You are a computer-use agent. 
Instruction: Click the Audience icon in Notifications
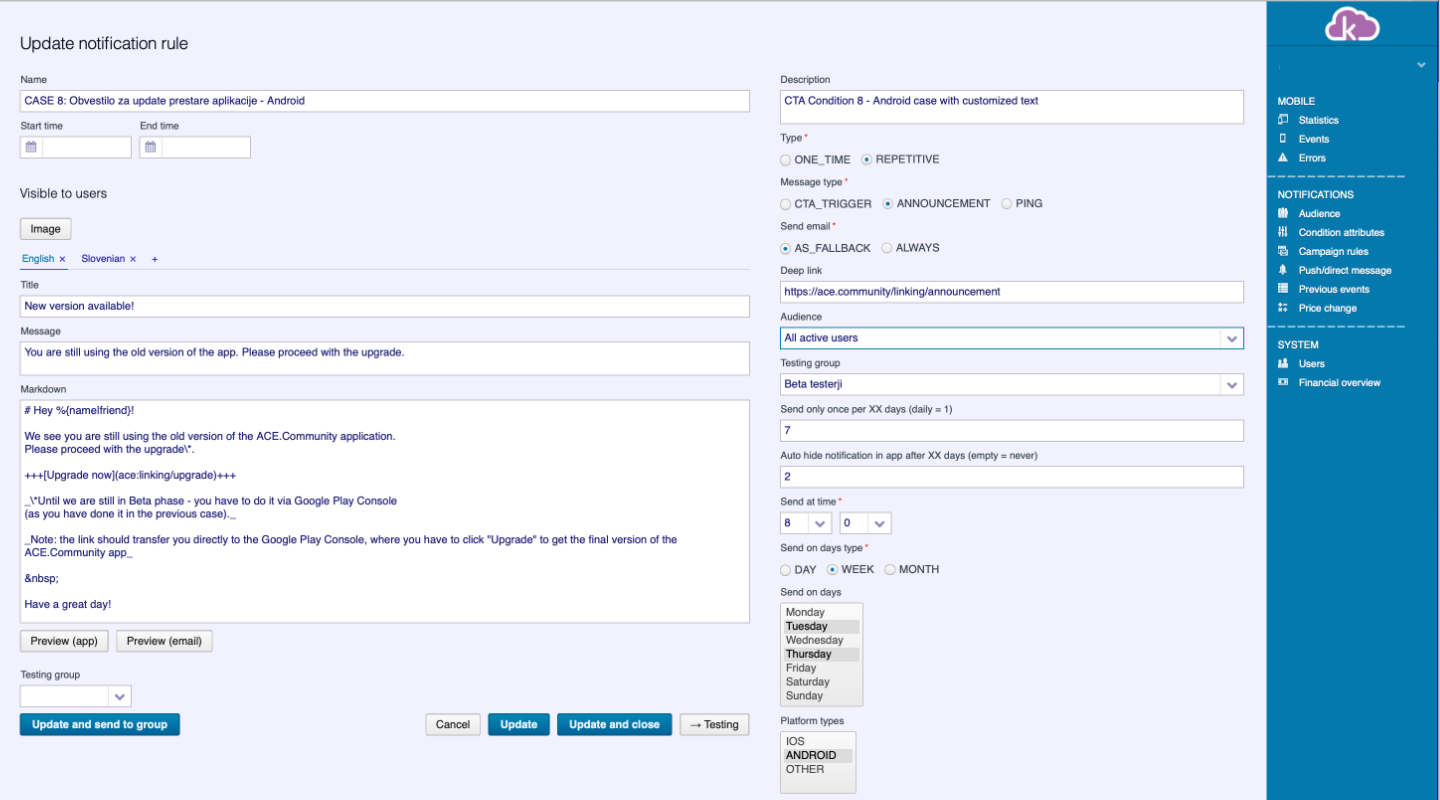[x=1283, y=213]
